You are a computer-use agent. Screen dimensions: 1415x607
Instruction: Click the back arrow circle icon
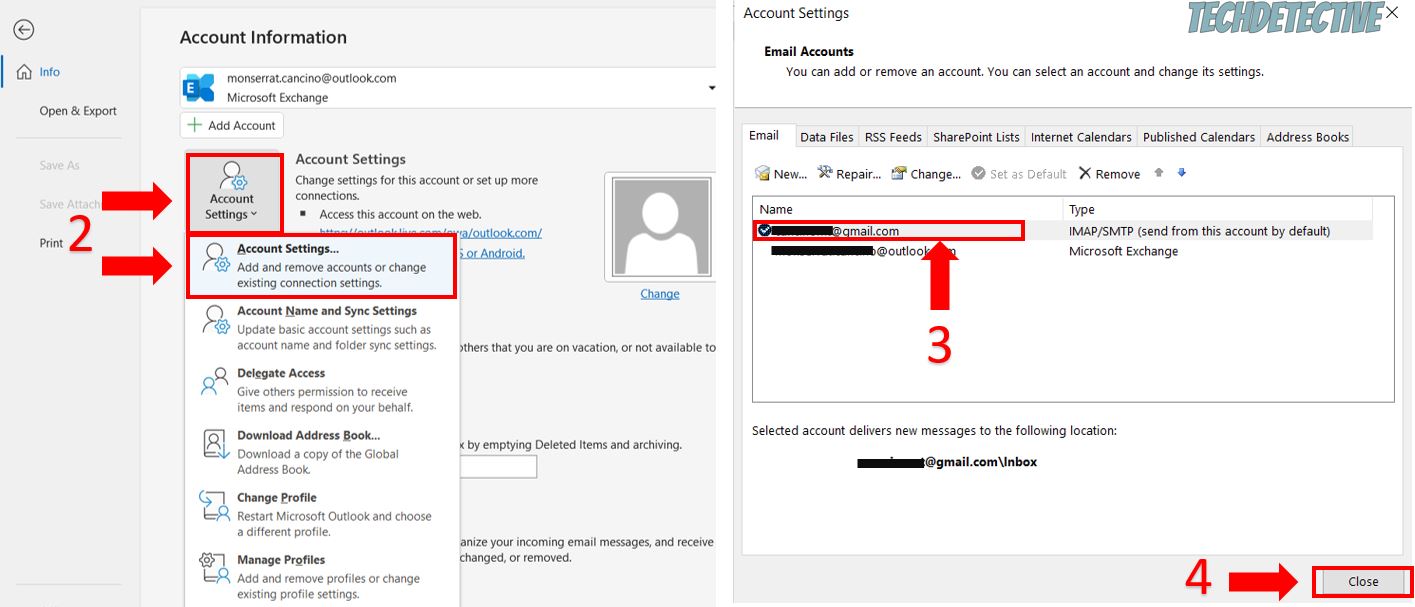coord(23,30)
